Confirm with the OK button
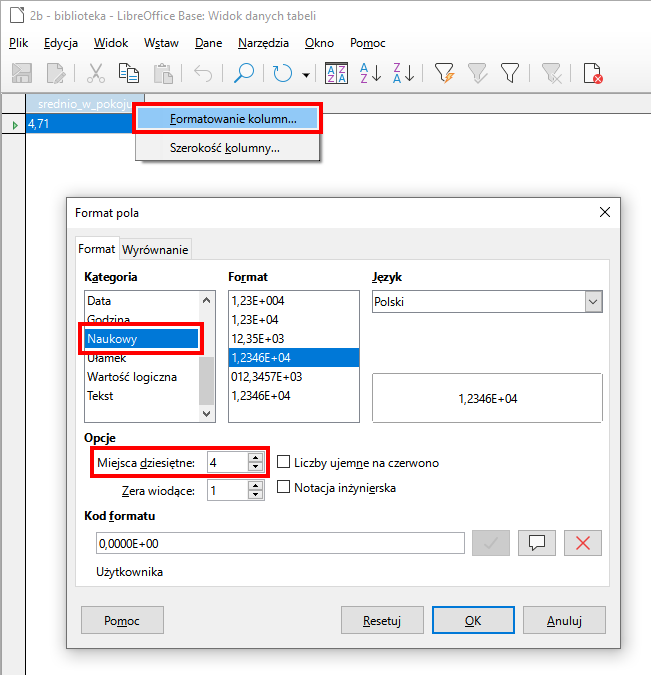651x675 pixels. pyautogui.click(x=473, y=620)
